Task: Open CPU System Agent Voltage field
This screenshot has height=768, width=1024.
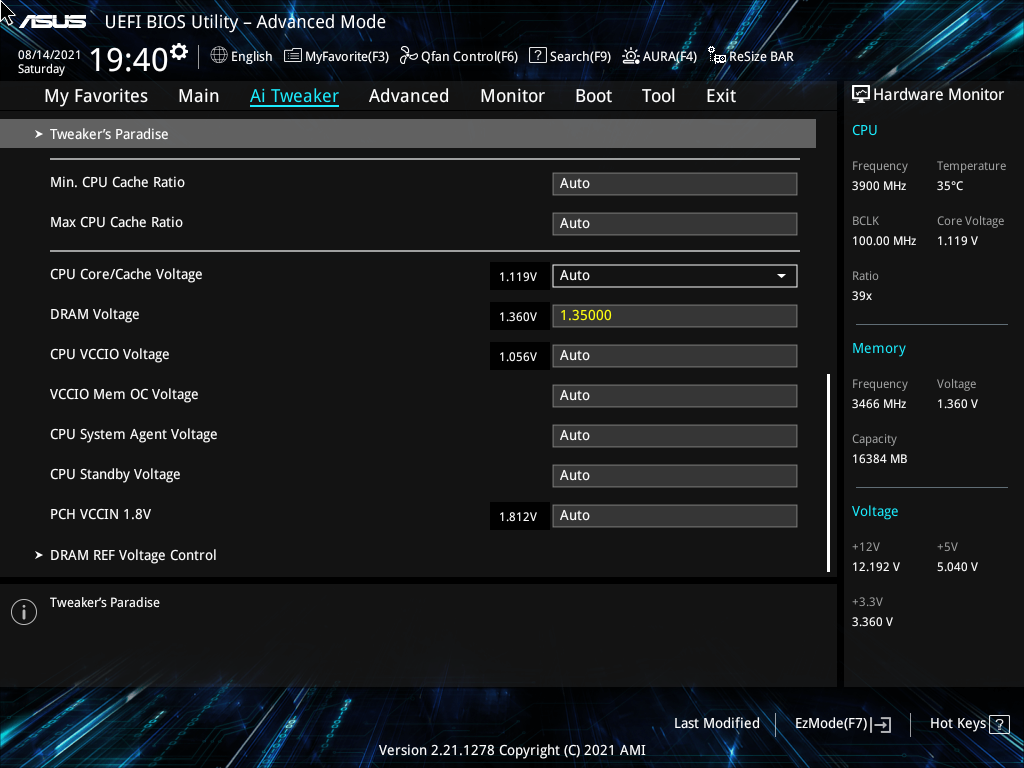Action: click(675, 436)
